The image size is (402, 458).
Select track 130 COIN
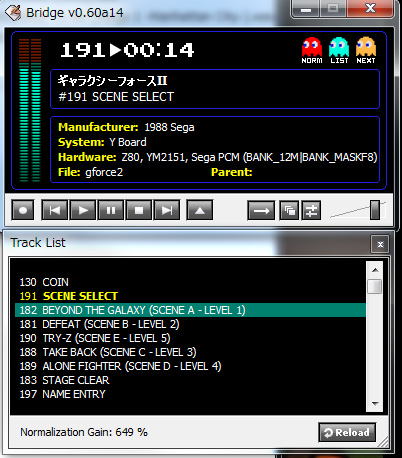click(190, 282)
